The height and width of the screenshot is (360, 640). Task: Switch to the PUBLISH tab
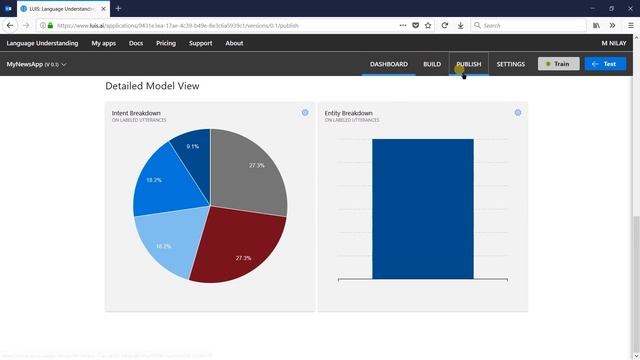pos(469,64)
